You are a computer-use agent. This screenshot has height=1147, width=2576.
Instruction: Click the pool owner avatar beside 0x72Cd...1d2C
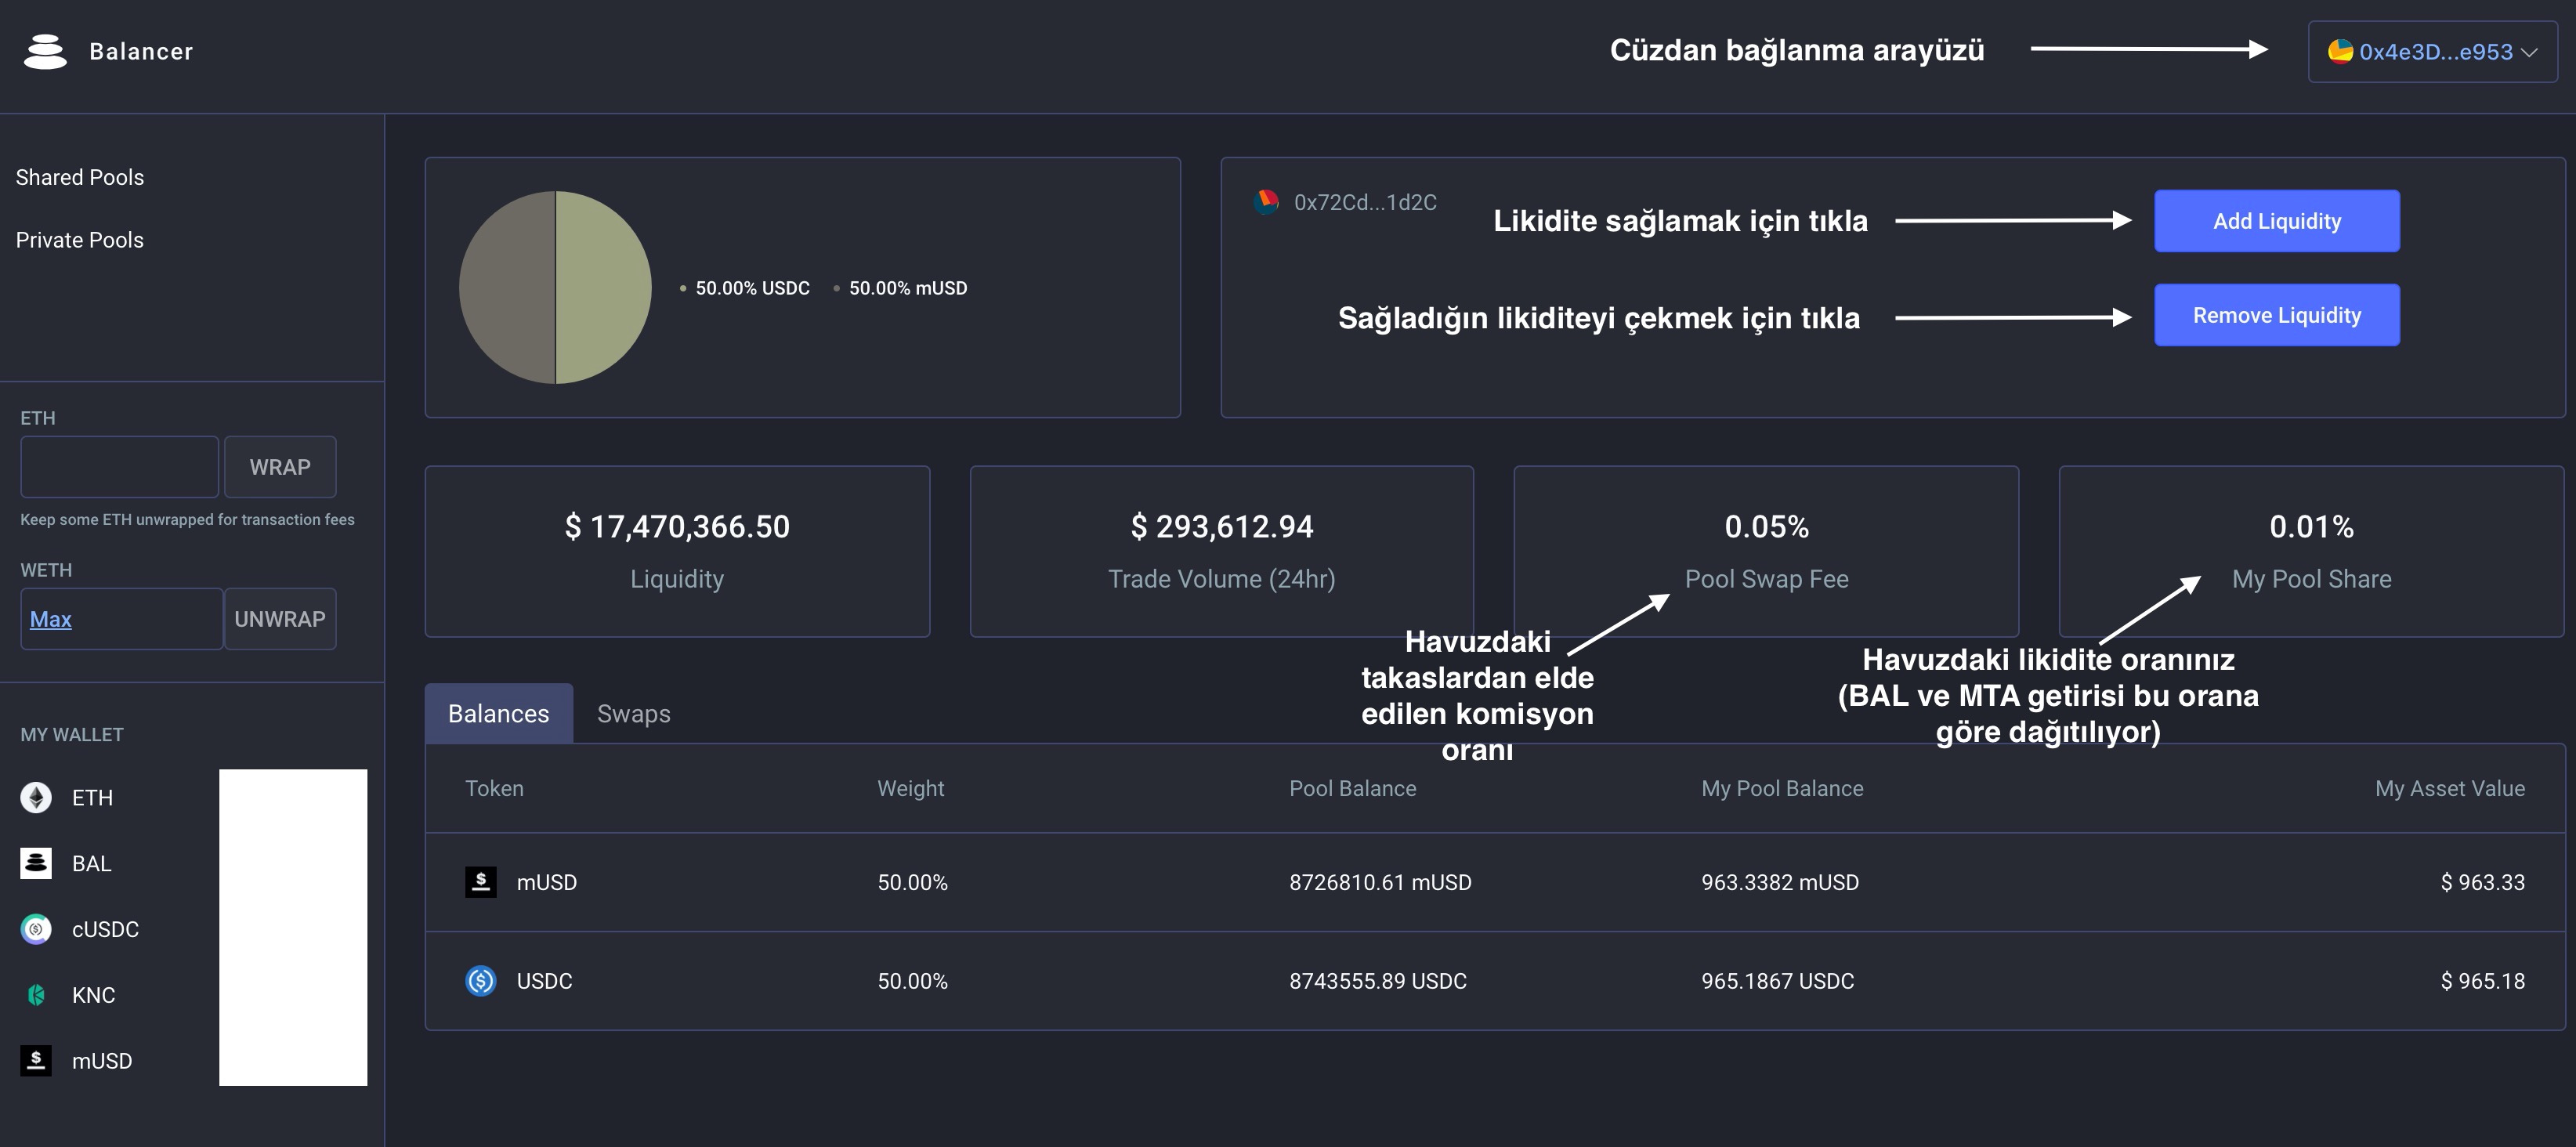tap(1266, 202)
